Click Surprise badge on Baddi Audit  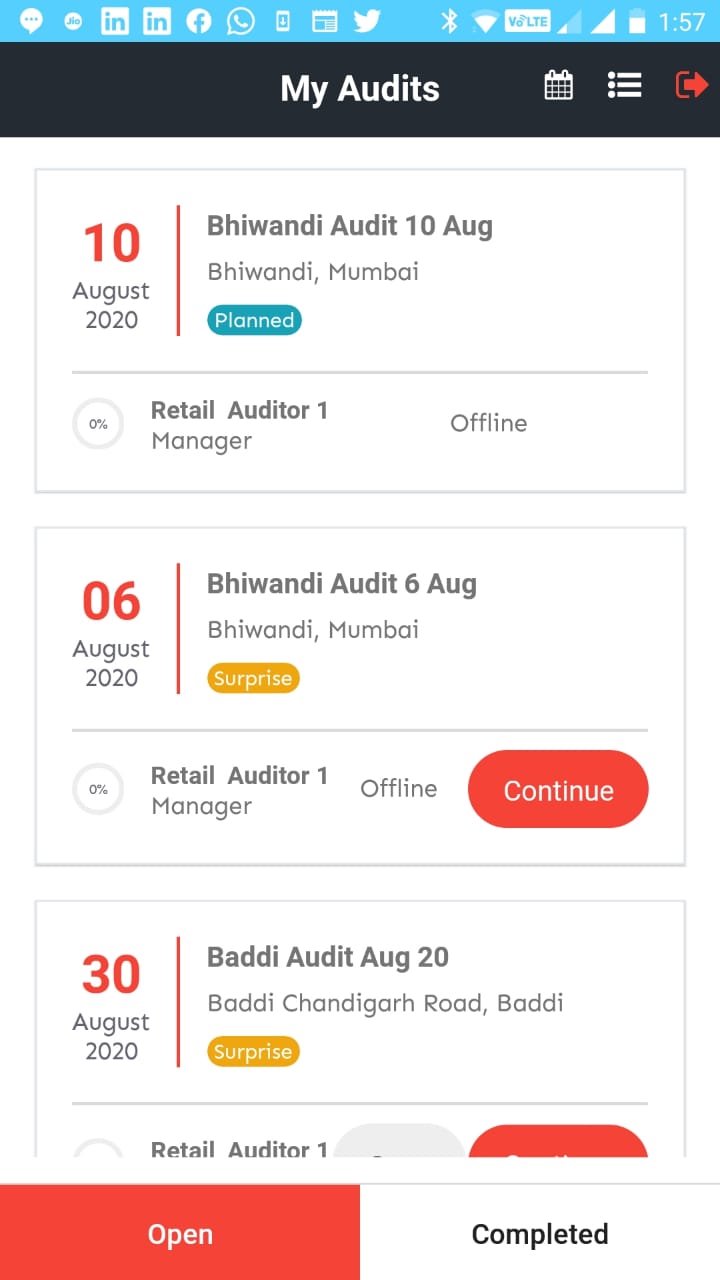point(253,1051)
